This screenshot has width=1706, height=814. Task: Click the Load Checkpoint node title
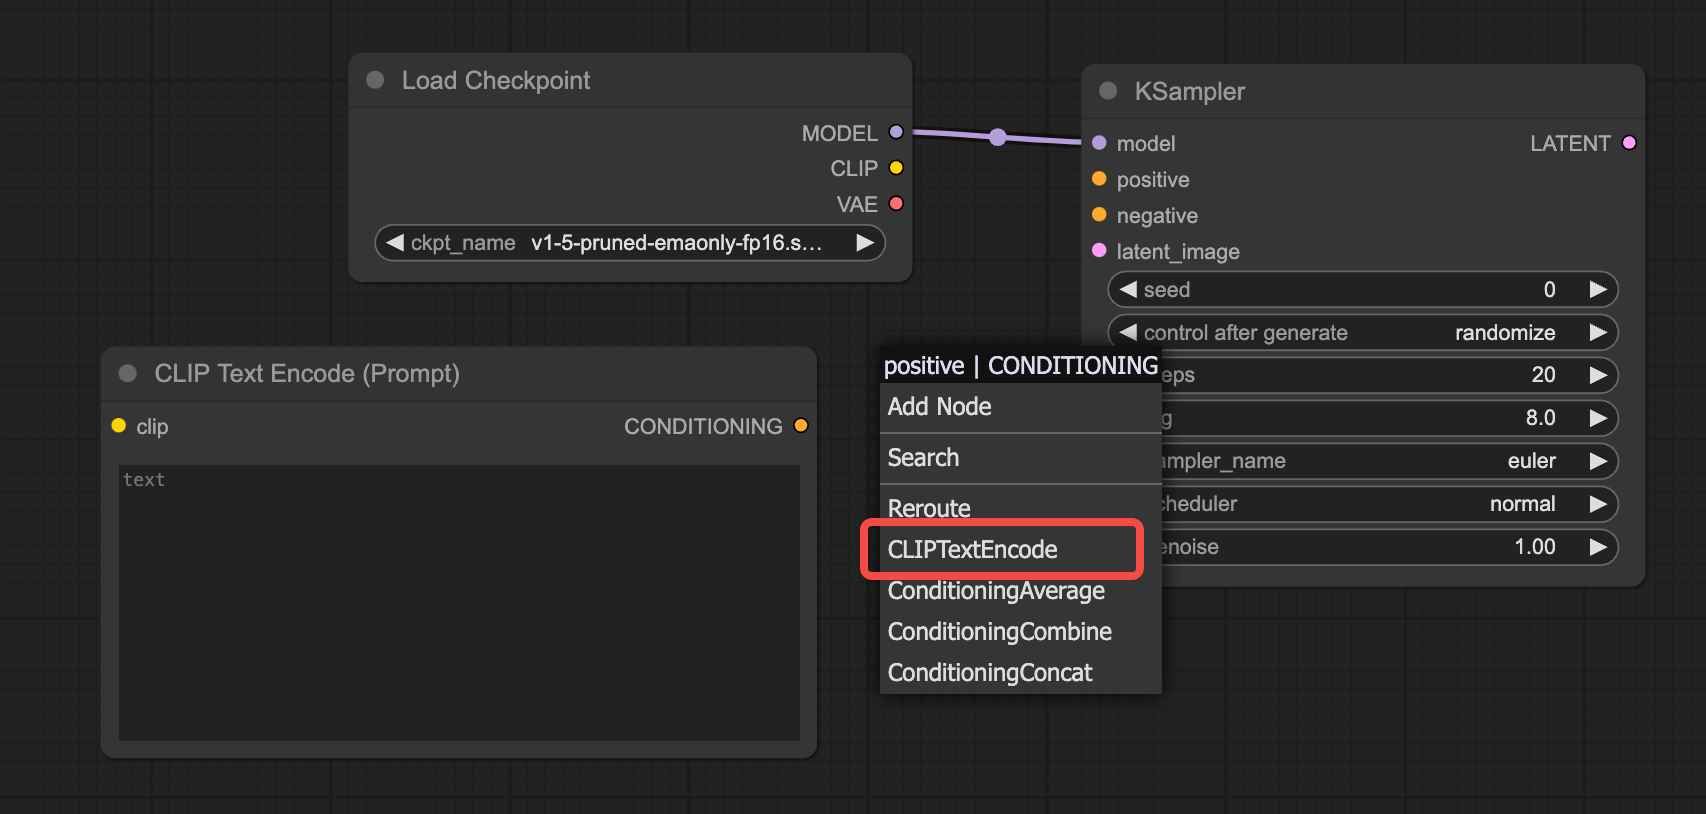pos(496,80)
